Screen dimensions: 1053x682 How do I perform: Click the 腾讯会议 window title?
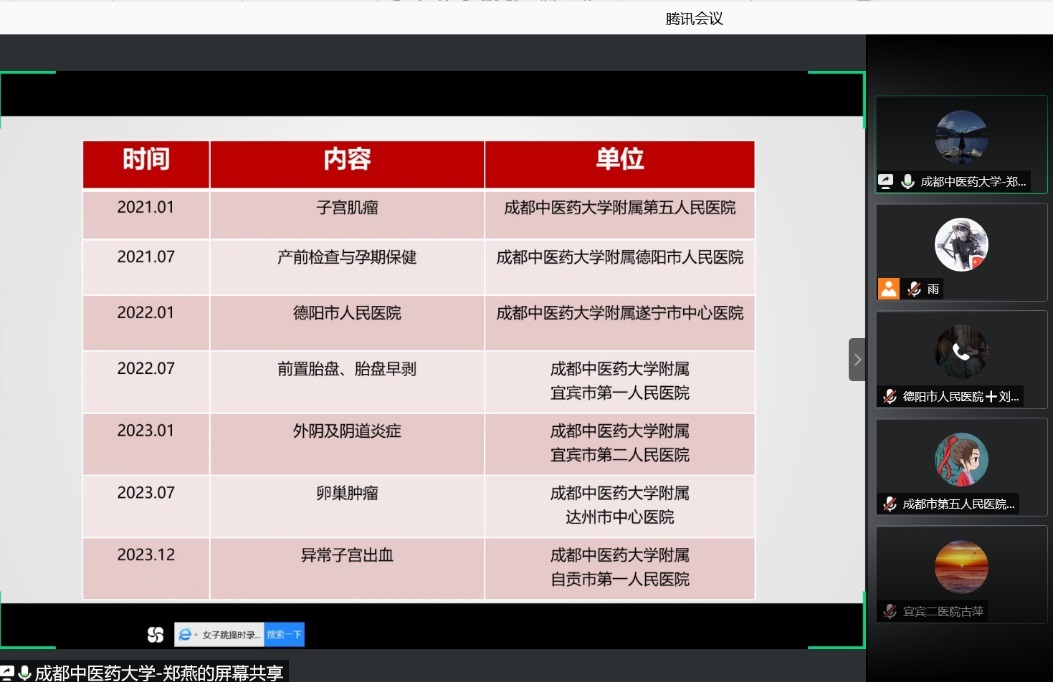694,19
